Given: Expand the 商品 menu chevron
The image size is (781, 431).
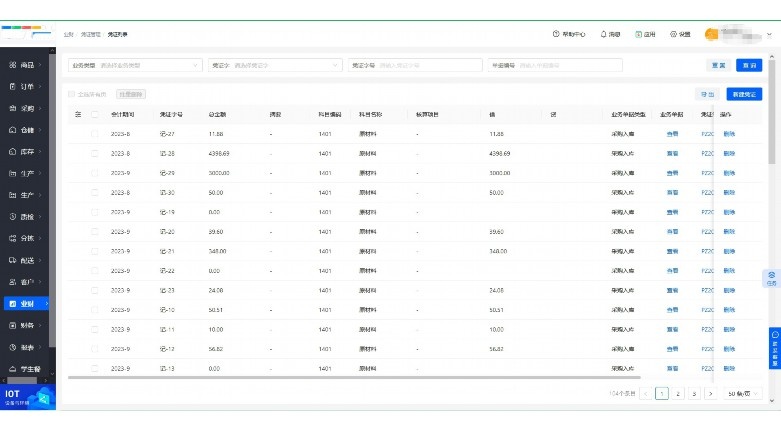Looking at the screenshot, I should click(40, 65).
